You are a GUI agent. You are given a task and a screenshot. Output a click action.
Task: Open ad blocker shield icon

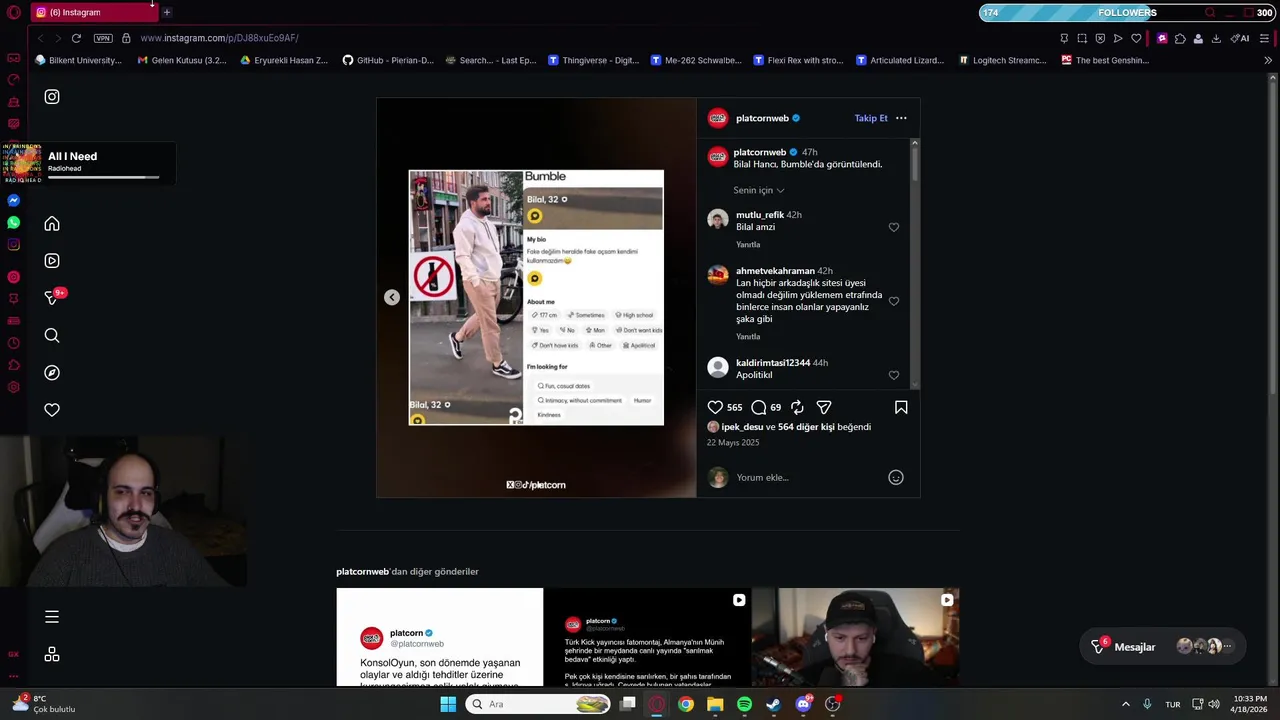(x=1100, y=38)
